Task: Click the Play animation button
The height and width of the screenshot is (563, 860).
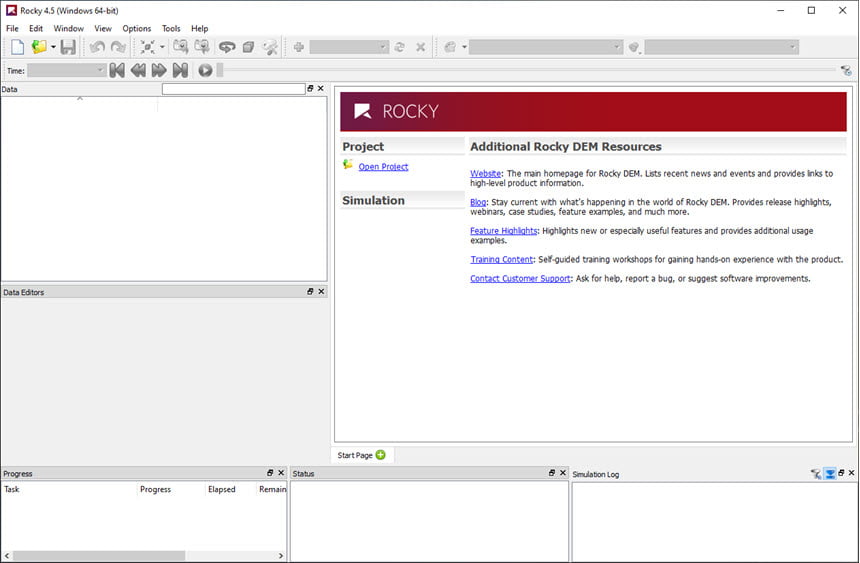Action: tap(205, 70)
